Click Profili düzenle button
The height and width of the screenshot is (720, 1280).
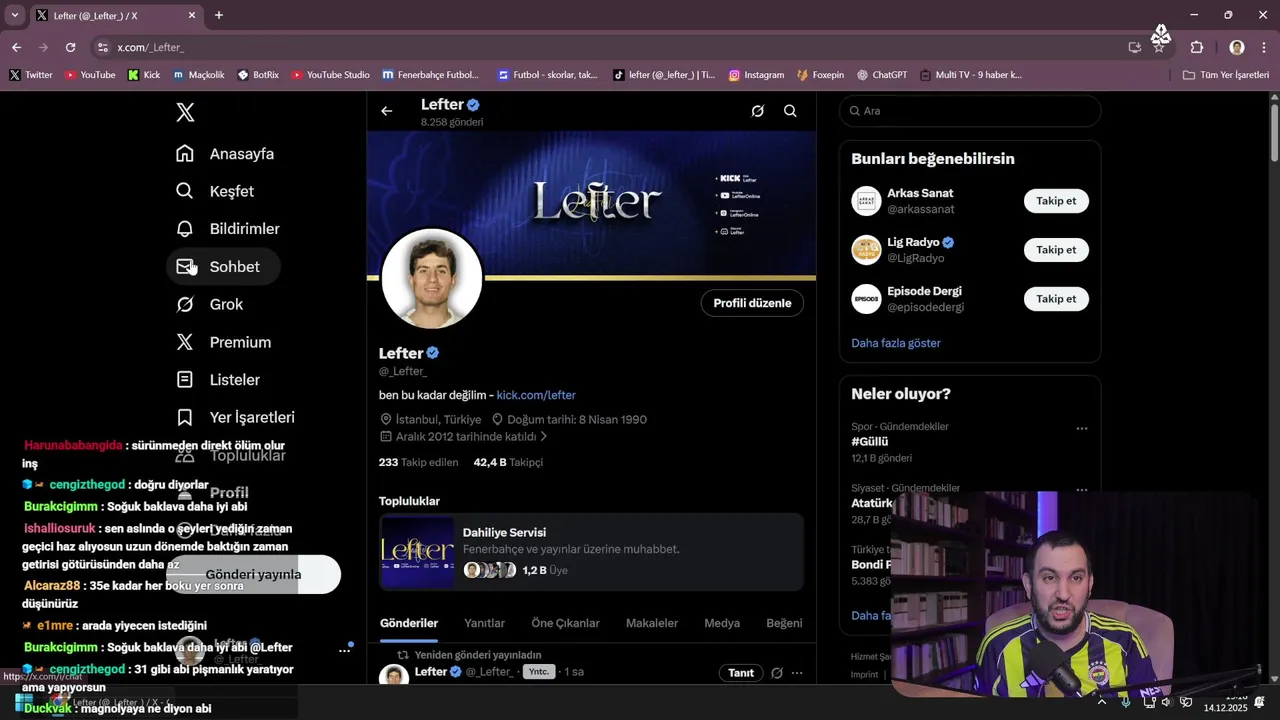click(752, 303)
